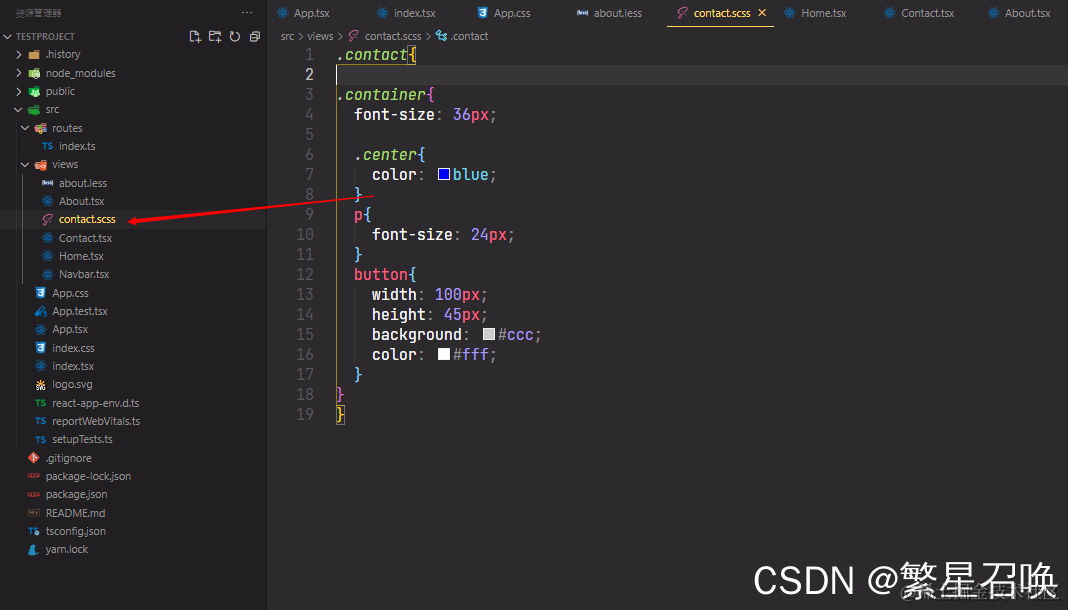This screenshot has height=610, width=1068.
Task: Open the explorer more actions ellipsis
Action: coord(247,13)
